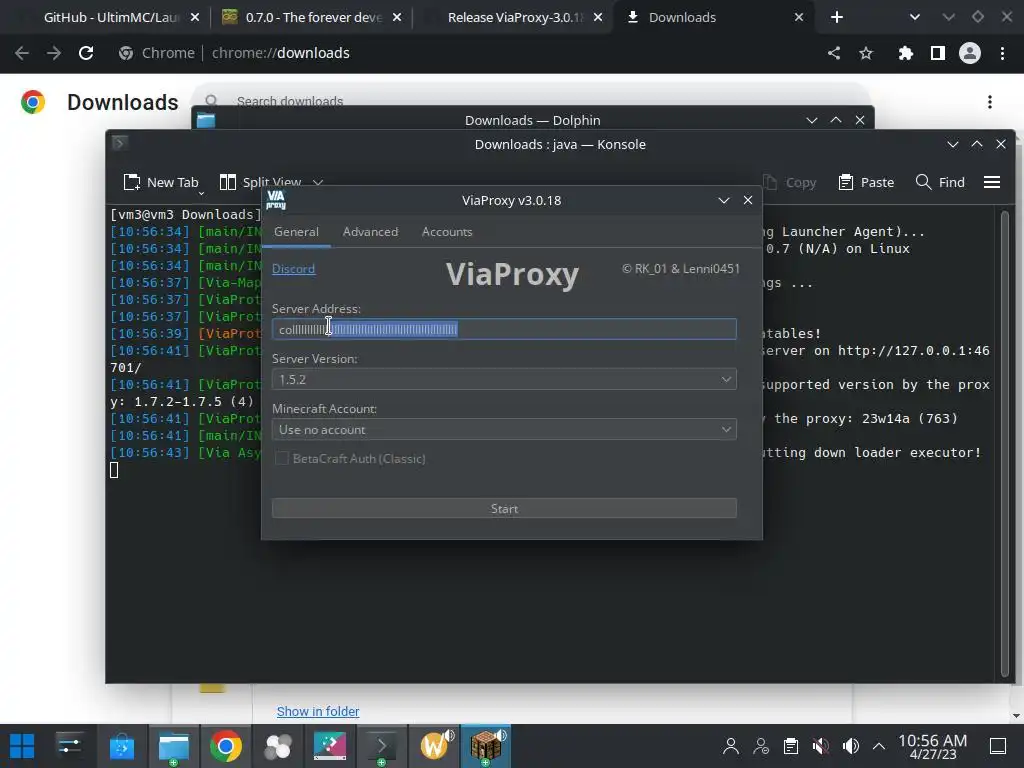The width and height of the screenshot is (1024, 768).
Task: Switch to the GitHub UltimMC browser tab
Action: pyautogui.click(x=111, y=18)
